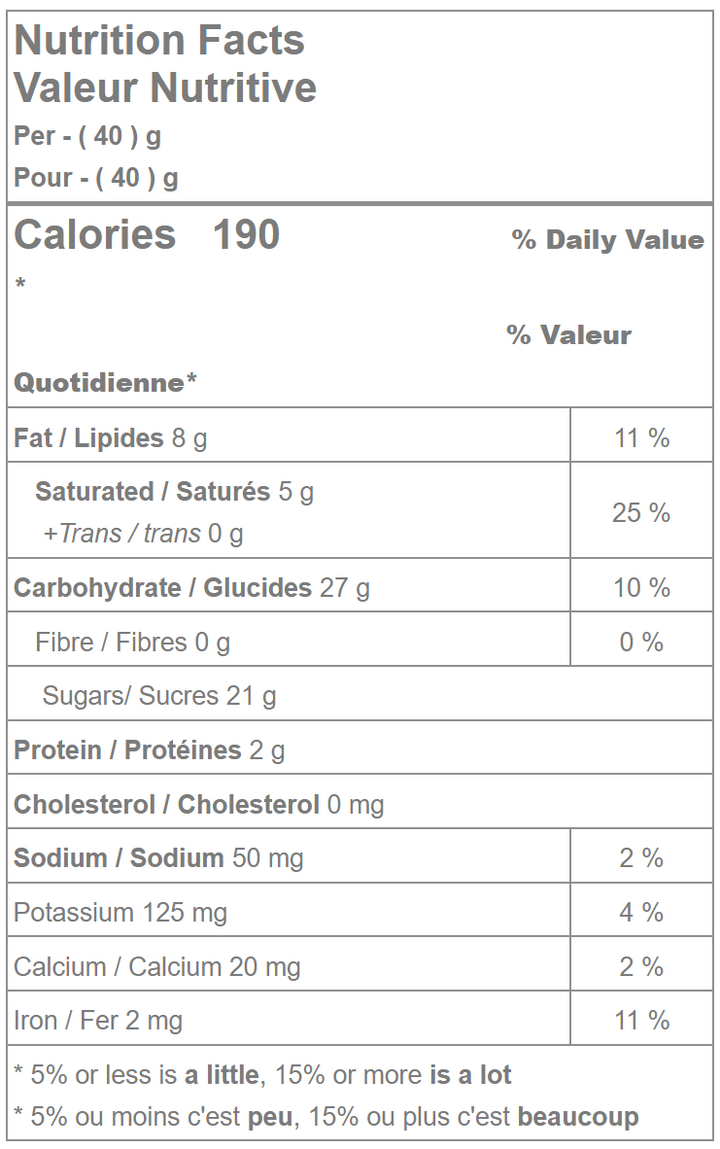Click the % Daily Value header
Screen dimensions: 720x1149
607,240
